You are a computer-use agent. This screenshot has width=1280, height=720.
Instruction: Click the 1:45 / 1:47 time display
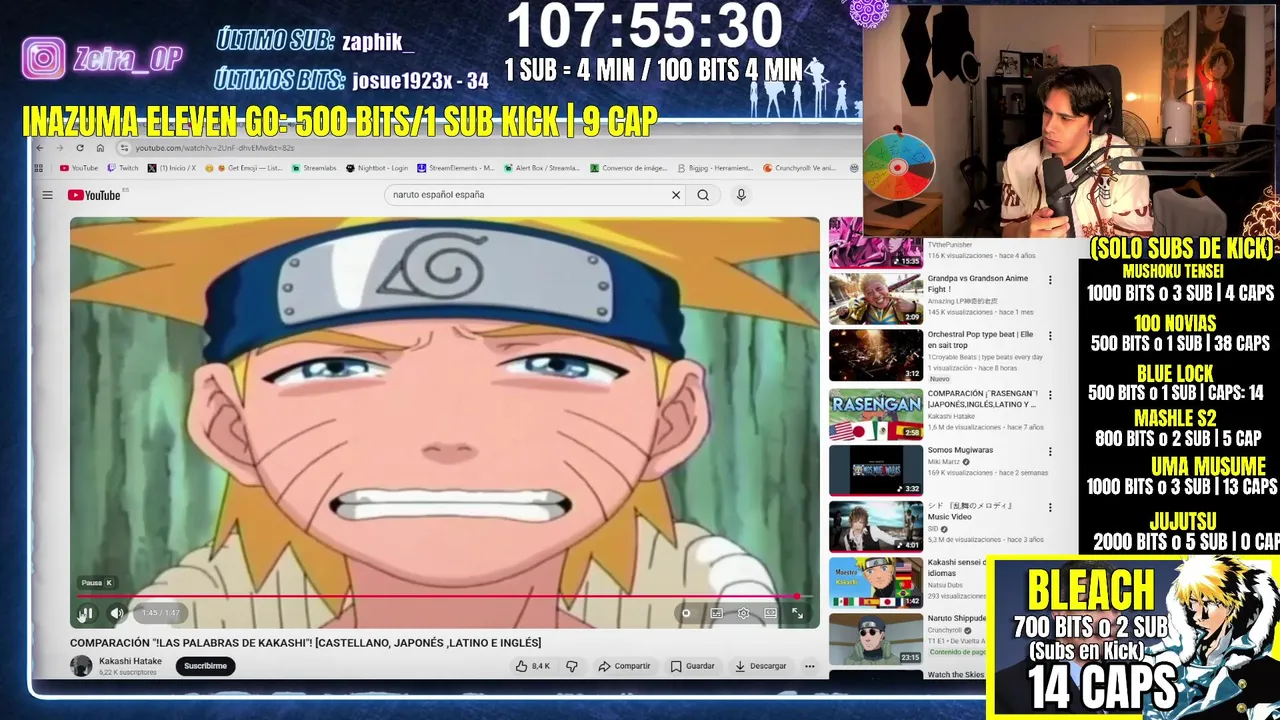[160, 613]
